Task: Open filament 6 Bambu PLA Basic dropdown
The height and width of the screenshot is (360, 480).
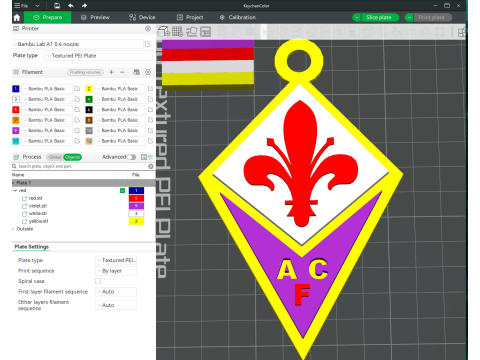Action: pos(120,110)
